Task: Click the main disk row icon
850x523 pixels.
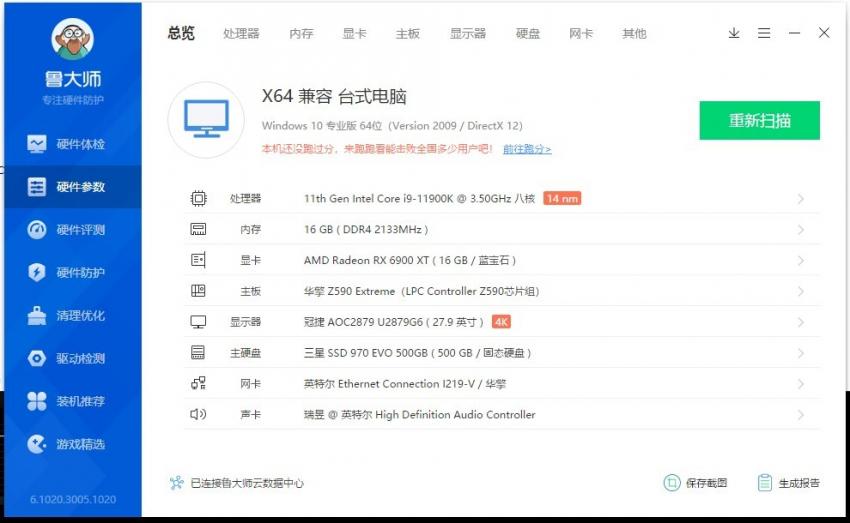Action: click(198, 353)
